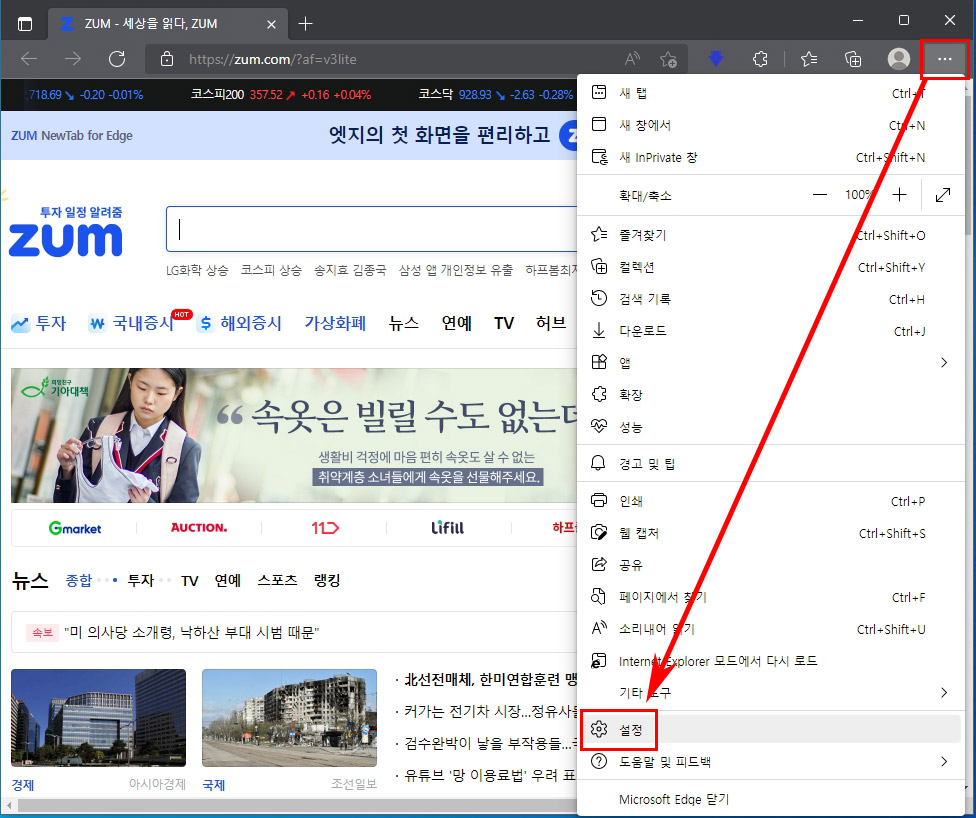Click the 국제 news destroyed building thumbnail
Viewport: 976px width, 818px height.
coord(289,718)
